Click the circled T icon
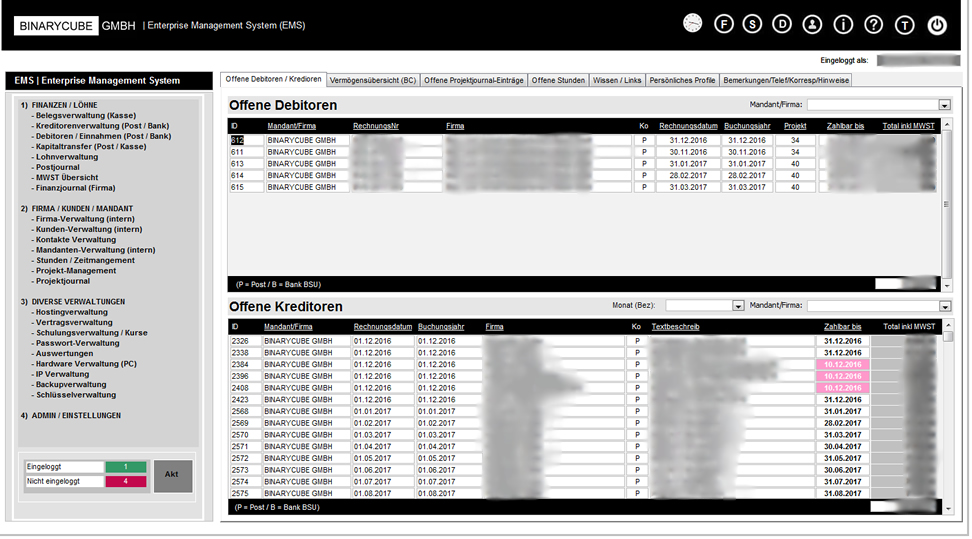 [x=904, y=25]
